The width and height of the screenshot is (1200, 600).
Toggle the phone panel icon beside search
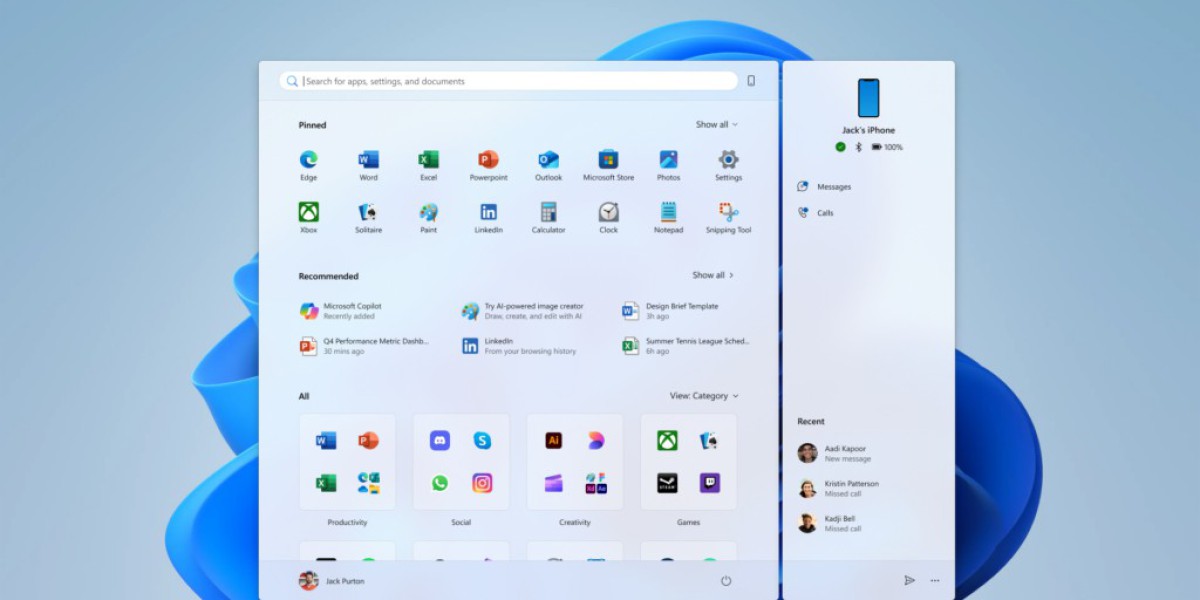point(751,81)
